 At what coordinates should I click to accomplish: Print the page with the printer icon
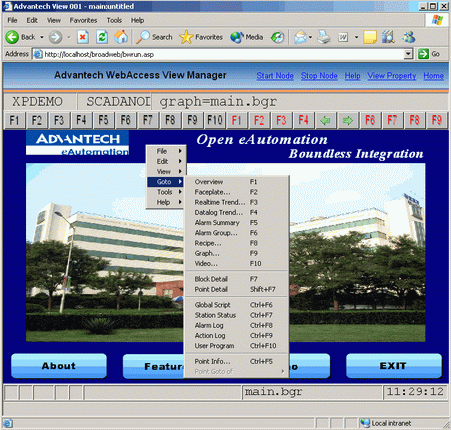click(323, 37)
